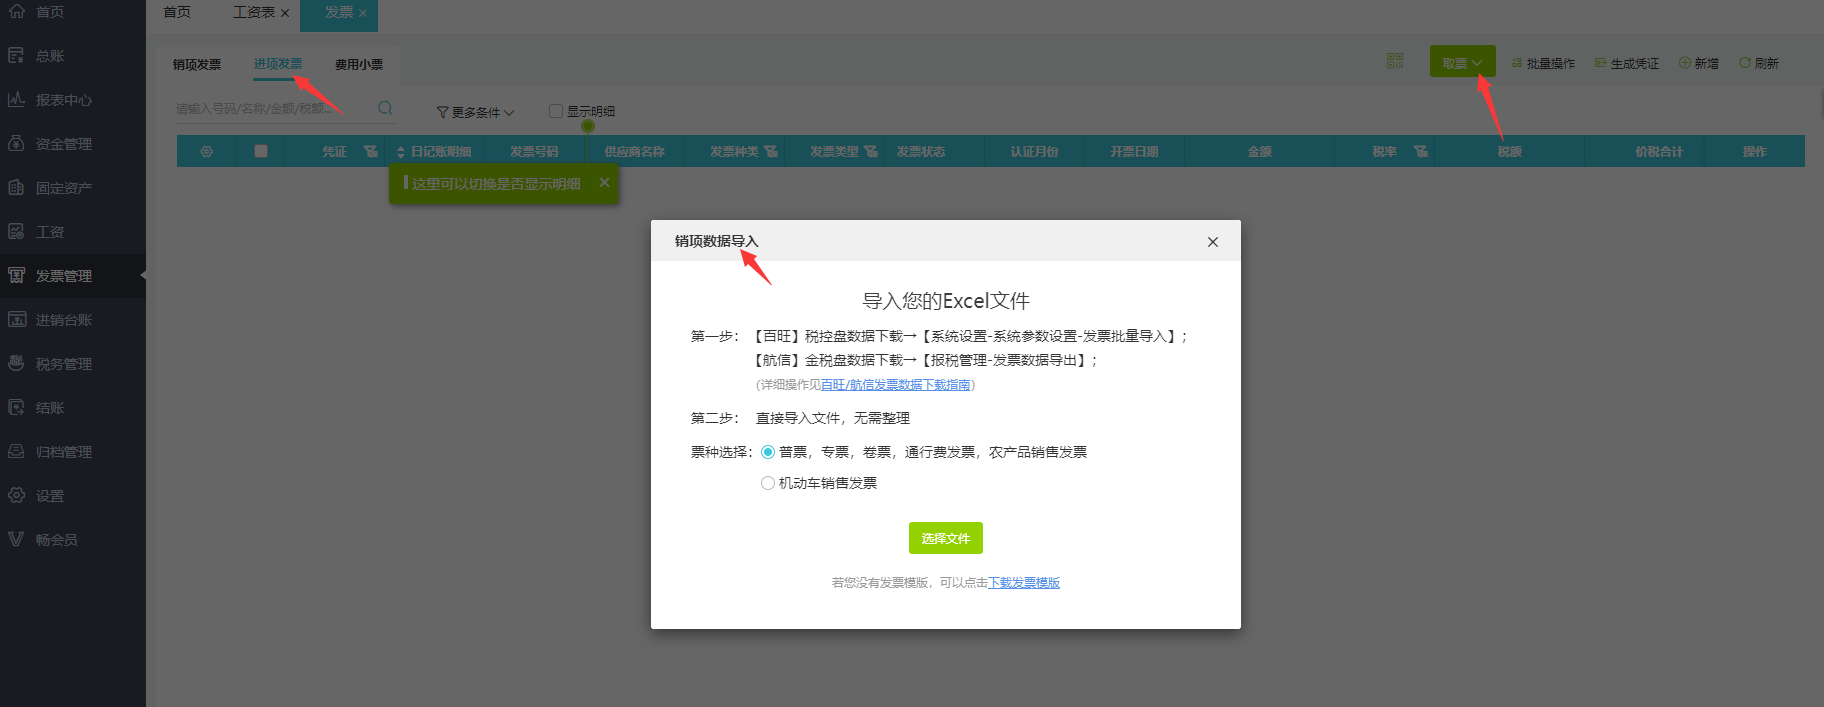Switch to the 销项发票 tab
Viewport: 1824px width, 707px height.
(197, 64)
